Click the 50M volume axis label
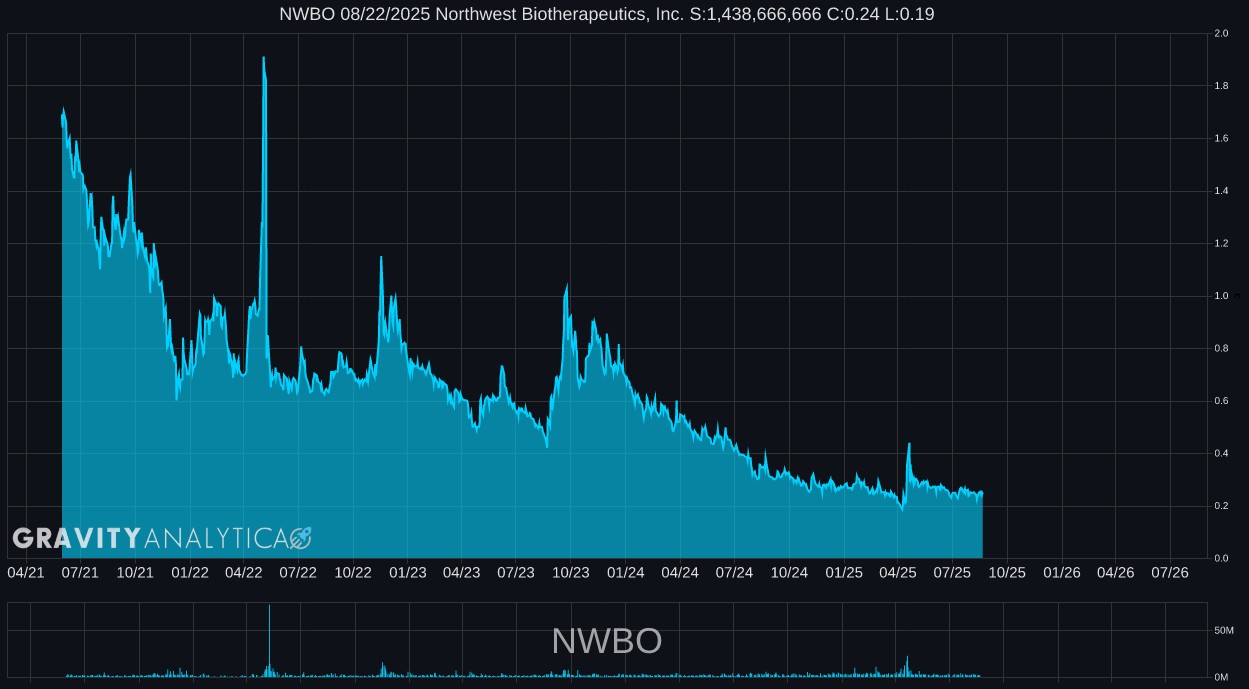This screenshot has height=689, width=1249. click(x=1223, y=631)
